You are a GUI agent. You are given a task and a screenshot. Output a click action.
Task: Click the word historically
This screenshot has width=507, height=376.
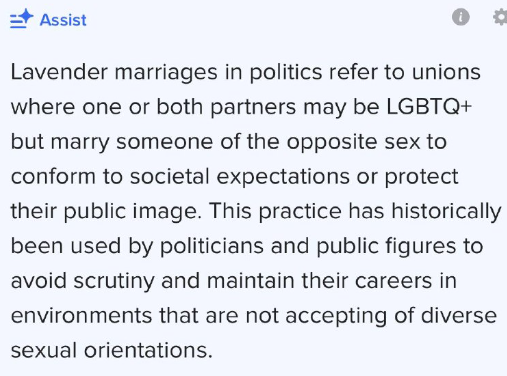click(x=446, y=212)
